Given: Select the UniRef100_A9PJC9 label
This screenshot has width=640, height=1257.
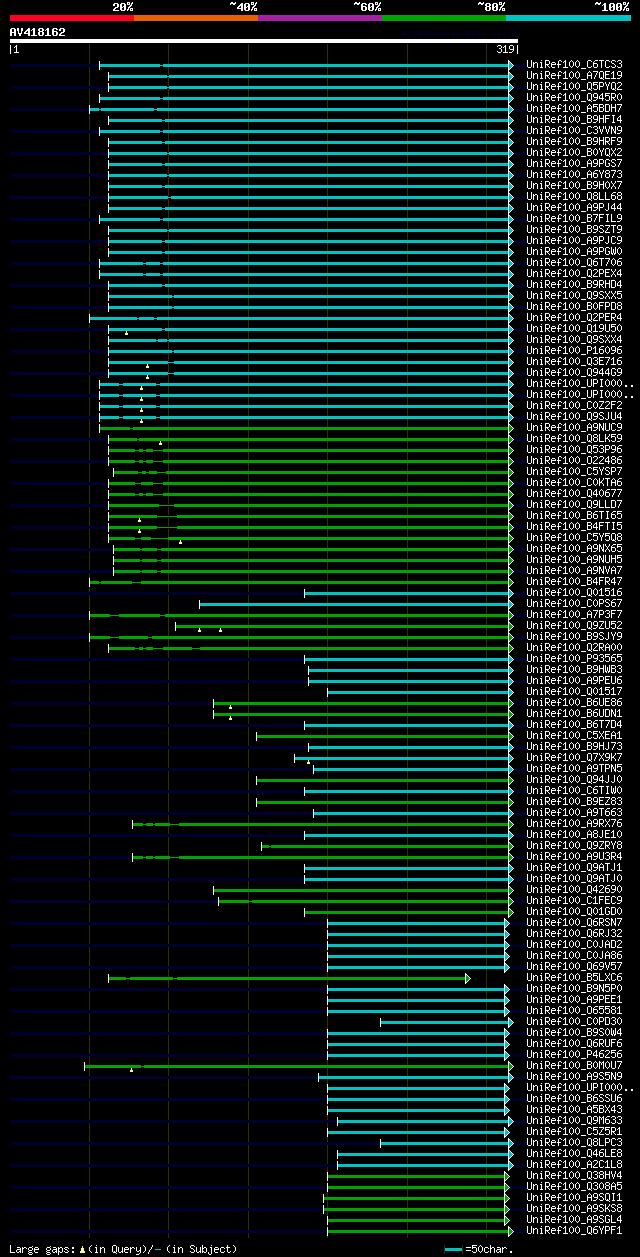Looking at the screenshot, I should tap(574, 241).
